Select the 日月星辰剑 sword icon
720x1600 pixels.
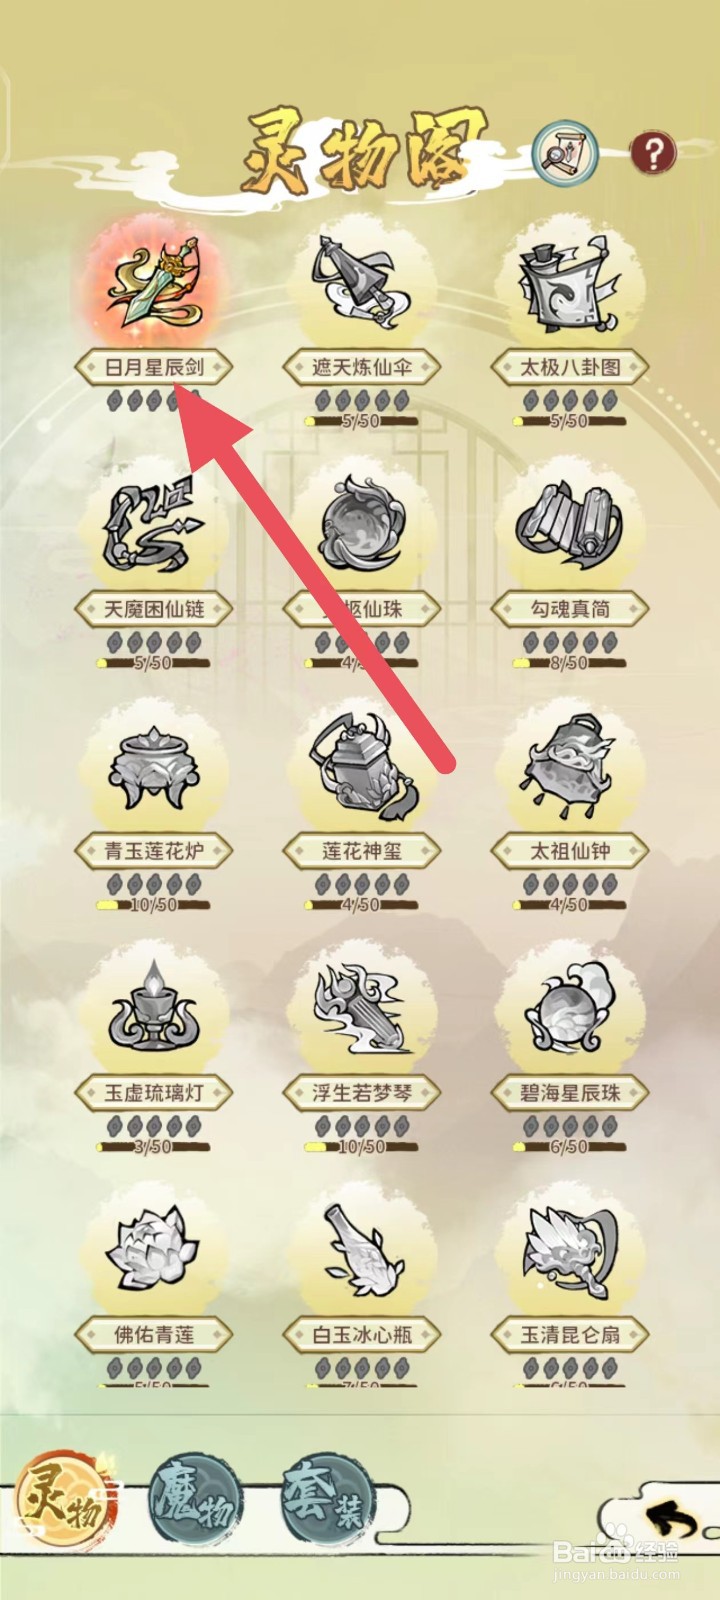[x=153, y=284]
